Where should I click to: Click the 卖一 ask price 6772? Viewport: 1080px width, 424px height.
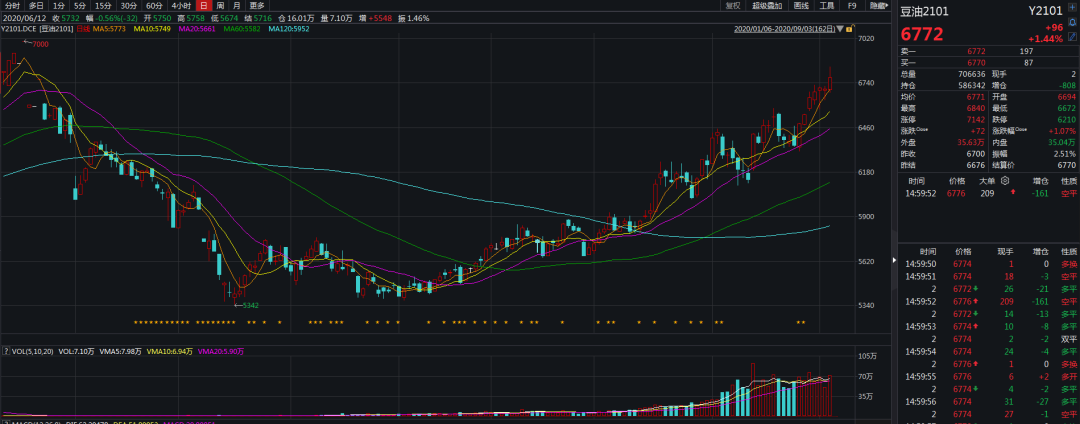pos(977,52)
